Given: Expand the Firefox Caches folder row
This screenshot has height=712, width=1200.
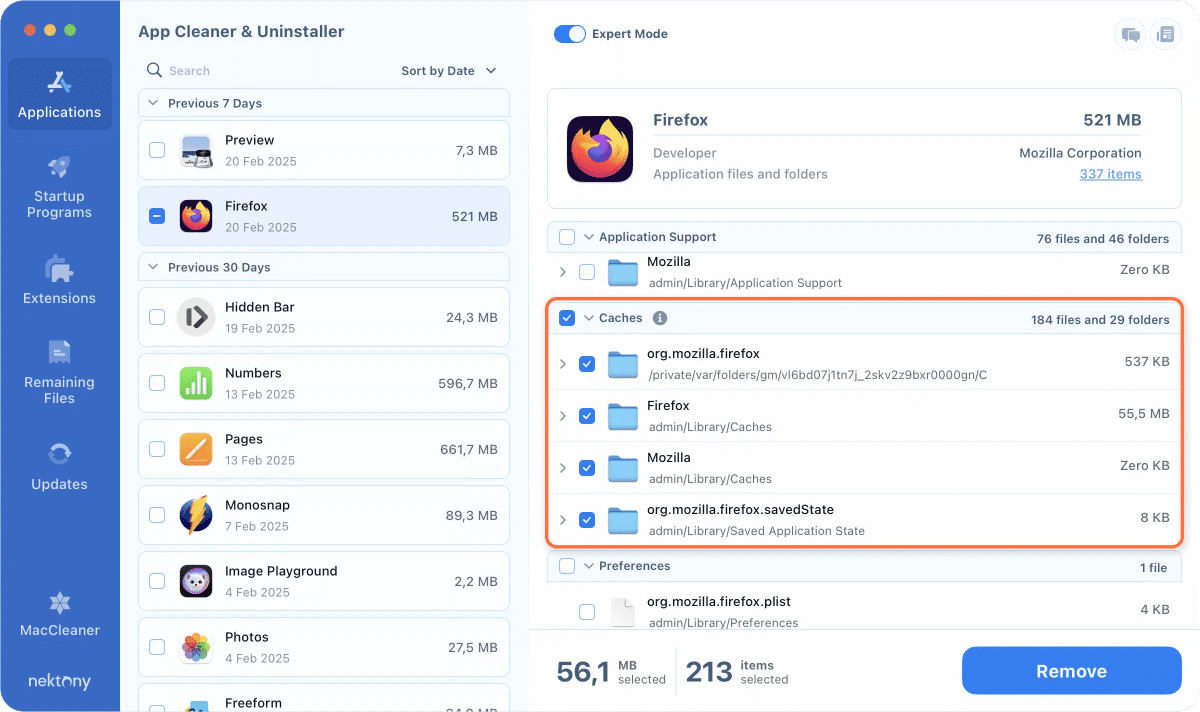Looking at the screenshot, I should (x=563, y=416).
